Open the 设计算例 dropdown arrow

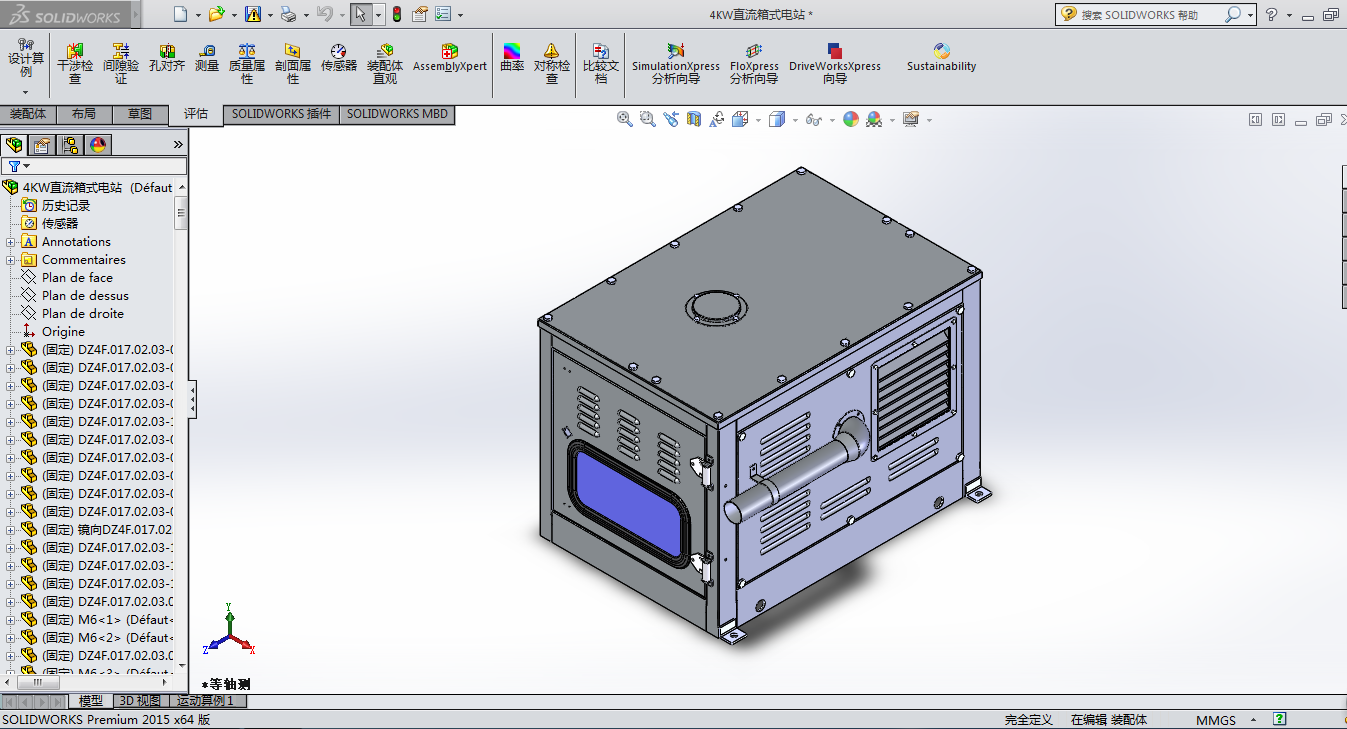tap(26, 92)
